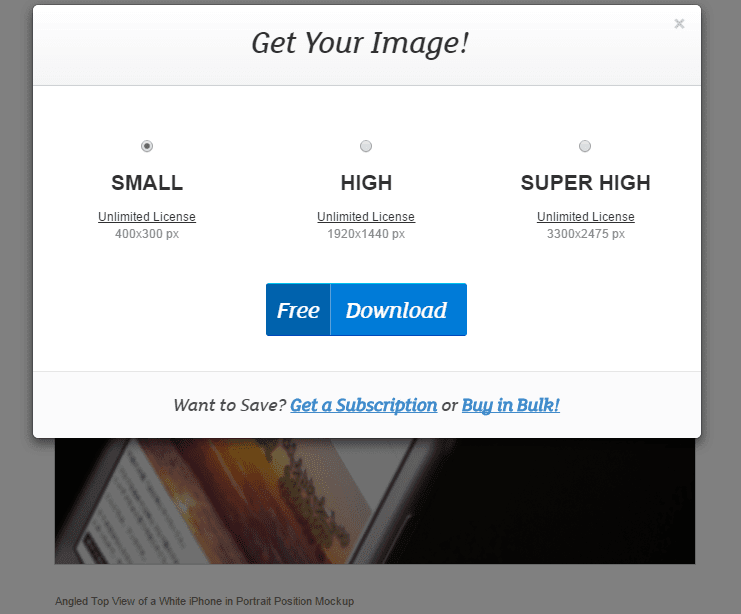
Task: Click the iPhone mockup preview image
Action: [375, 501]
